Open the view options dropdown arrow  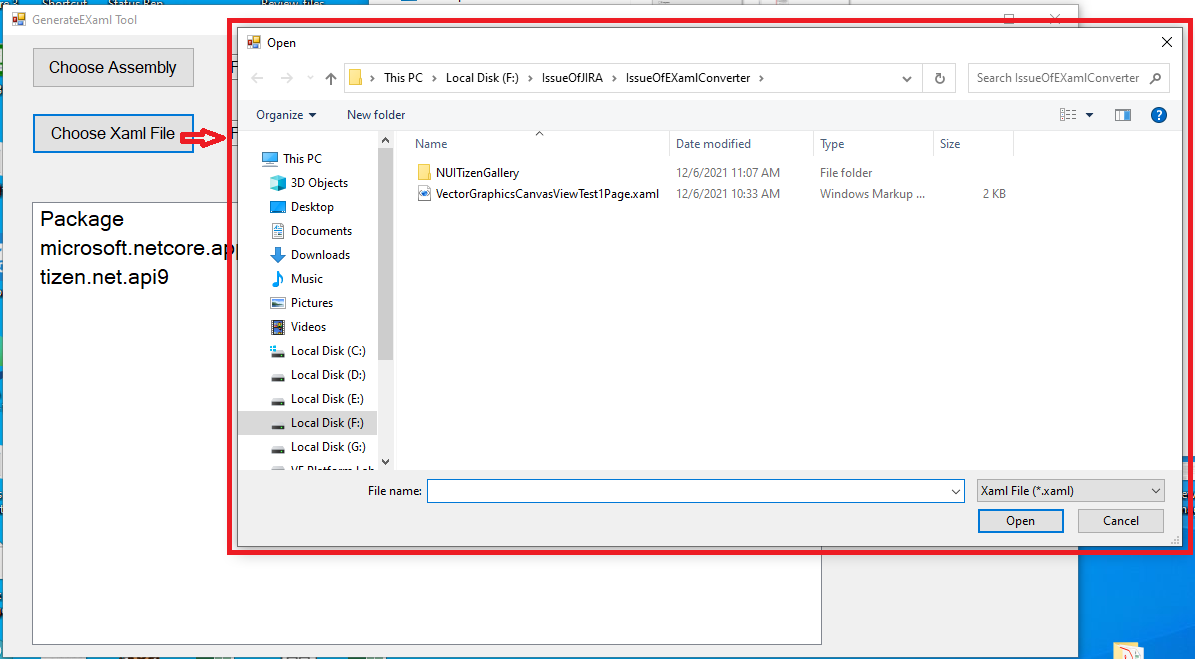tap(1089, 115)
